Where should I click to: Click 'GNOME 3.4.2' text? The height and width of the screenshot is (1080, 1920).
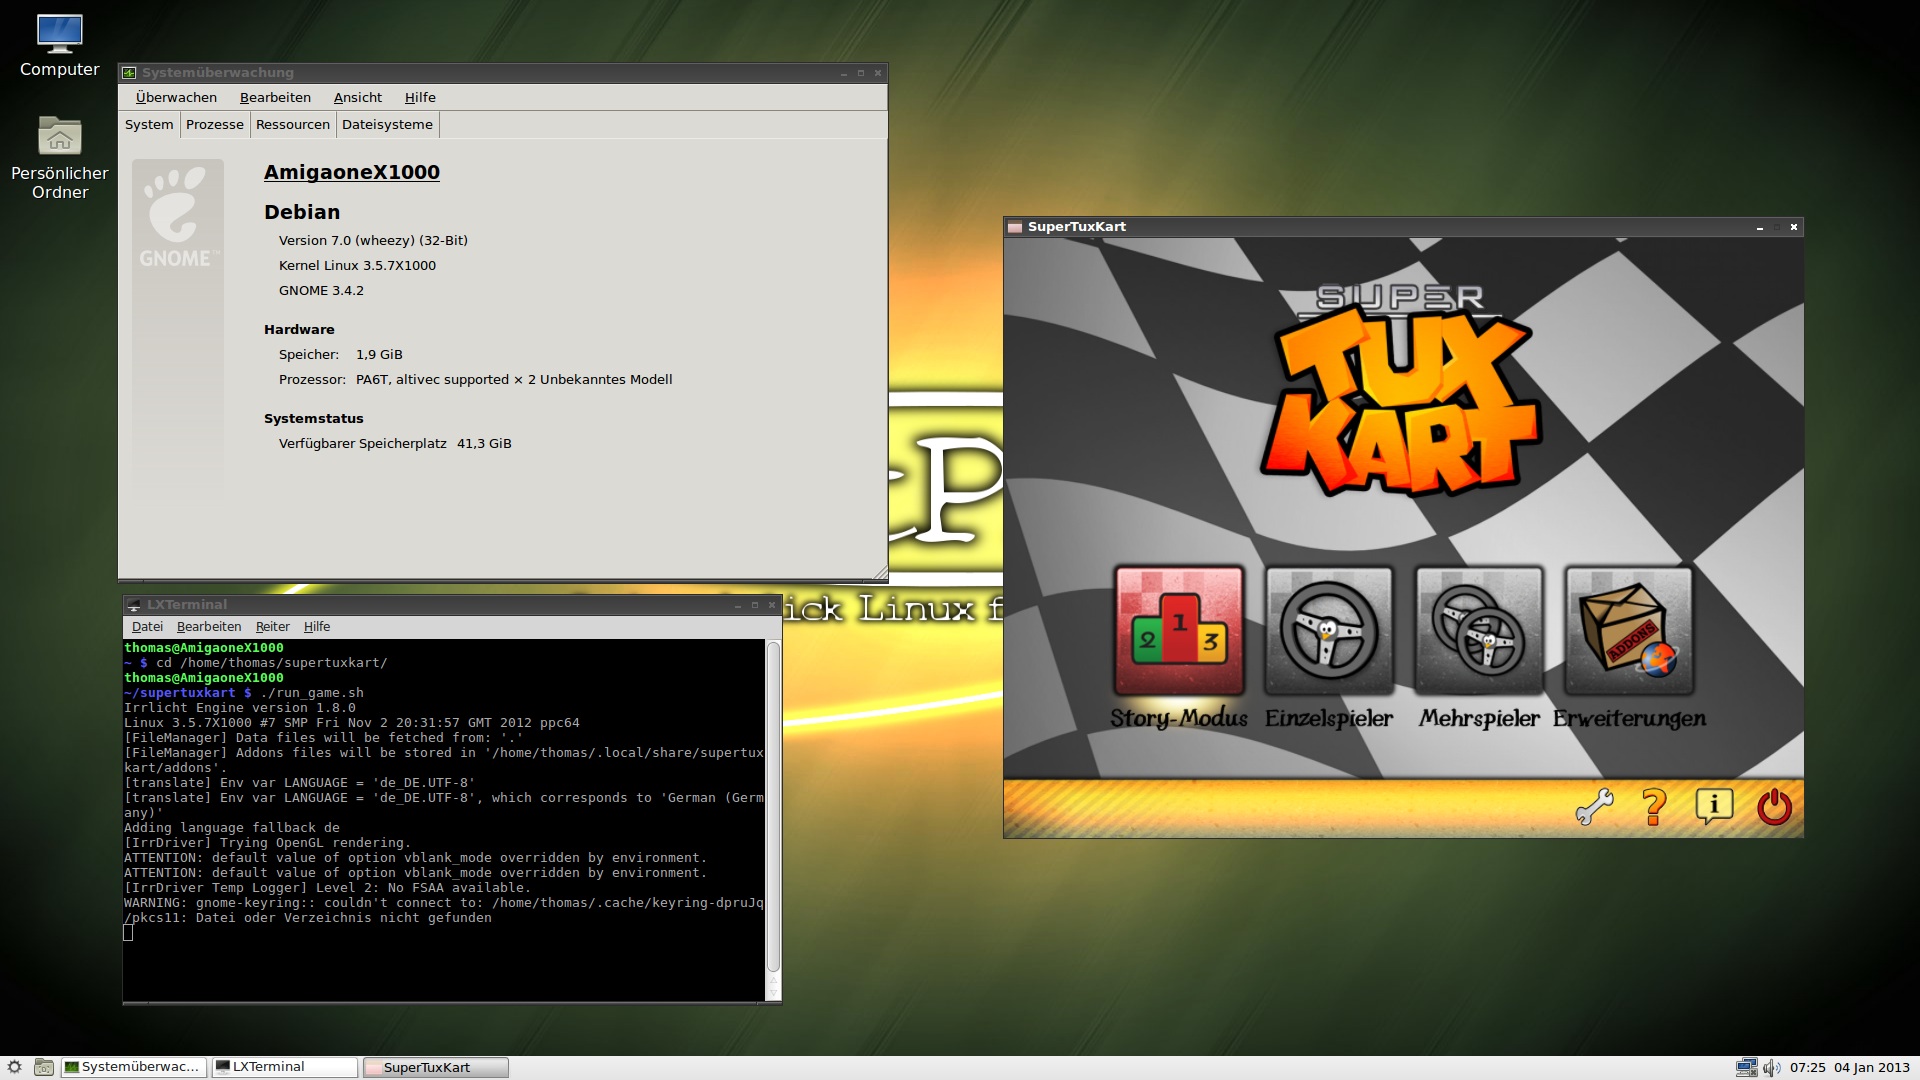tap(321, 290)
